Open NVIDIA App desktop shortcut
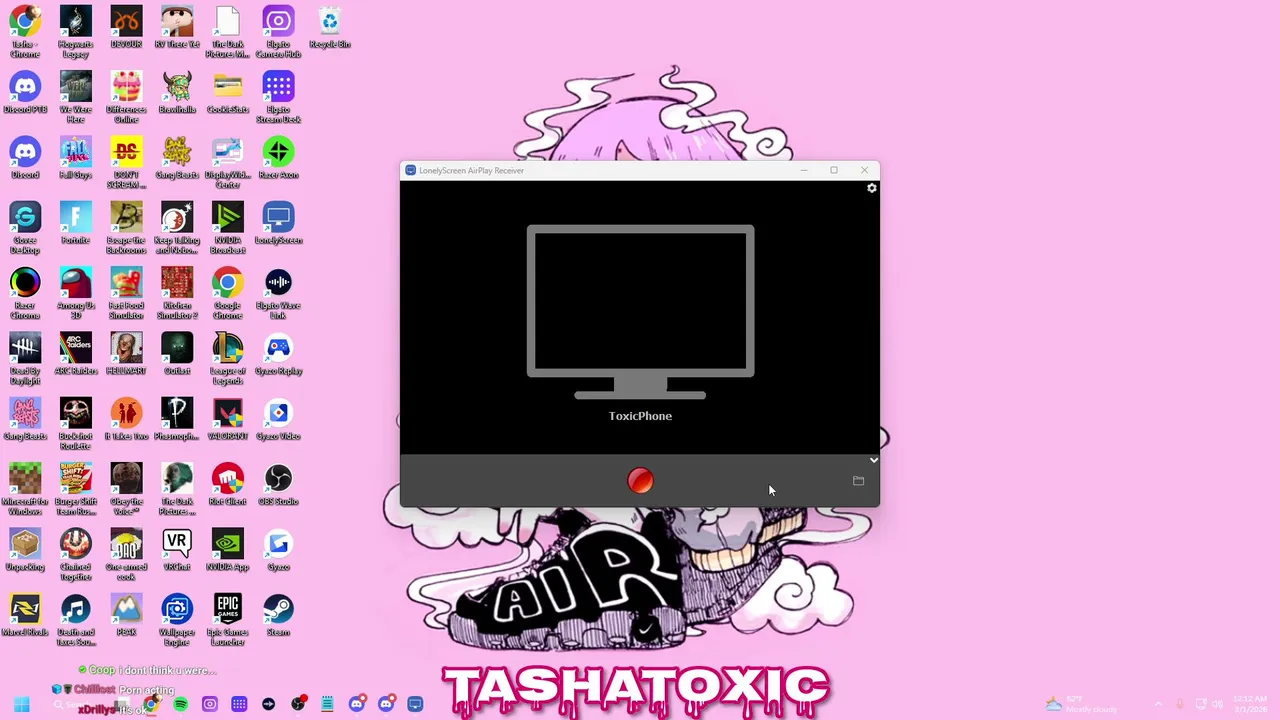The image size is (1280, 720). (228, 550)
